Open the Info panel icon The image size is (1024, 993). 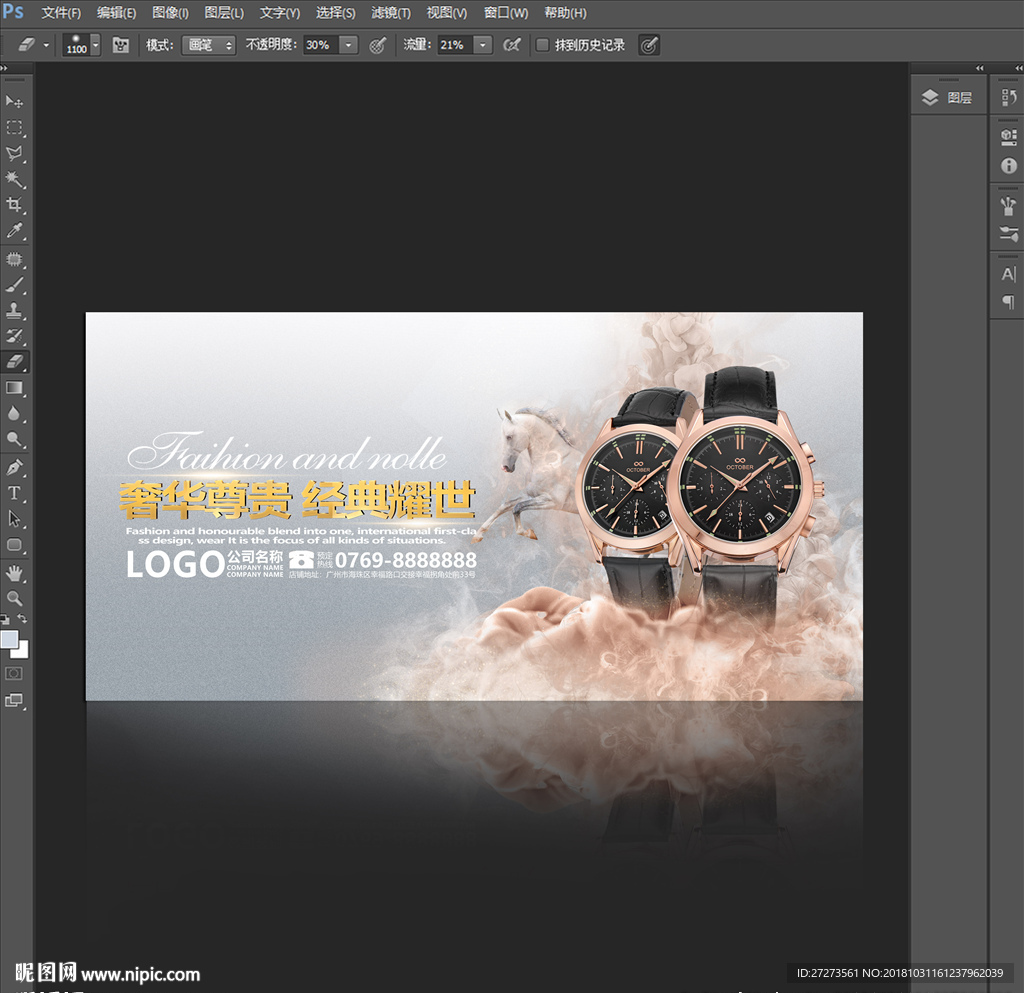tap(1008, 166)
